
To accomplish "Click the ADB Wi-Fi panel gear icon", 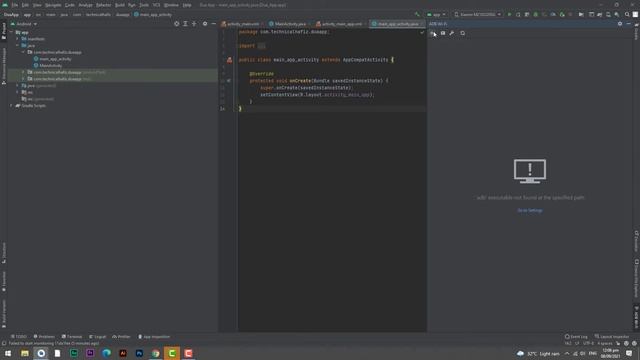I will click(620, 24).
